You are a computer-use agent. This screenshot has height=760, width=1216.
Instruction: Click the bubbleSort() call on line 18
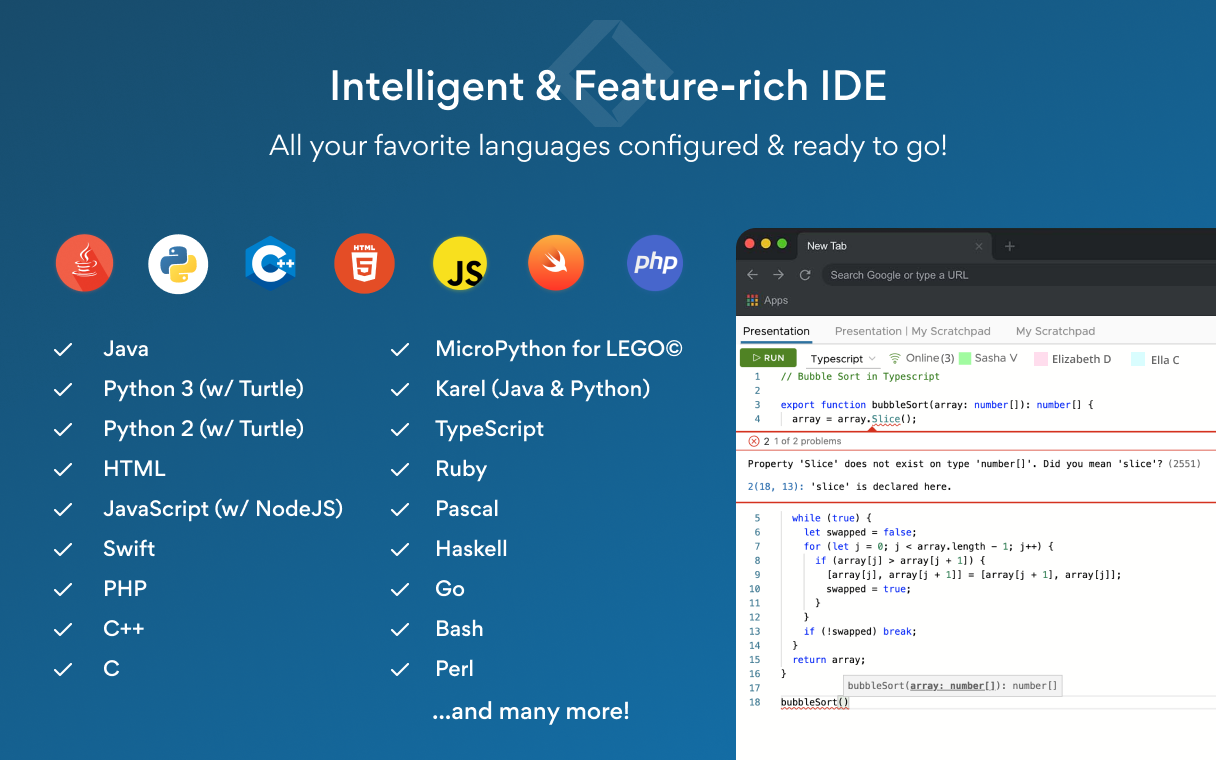click(814, 702)
